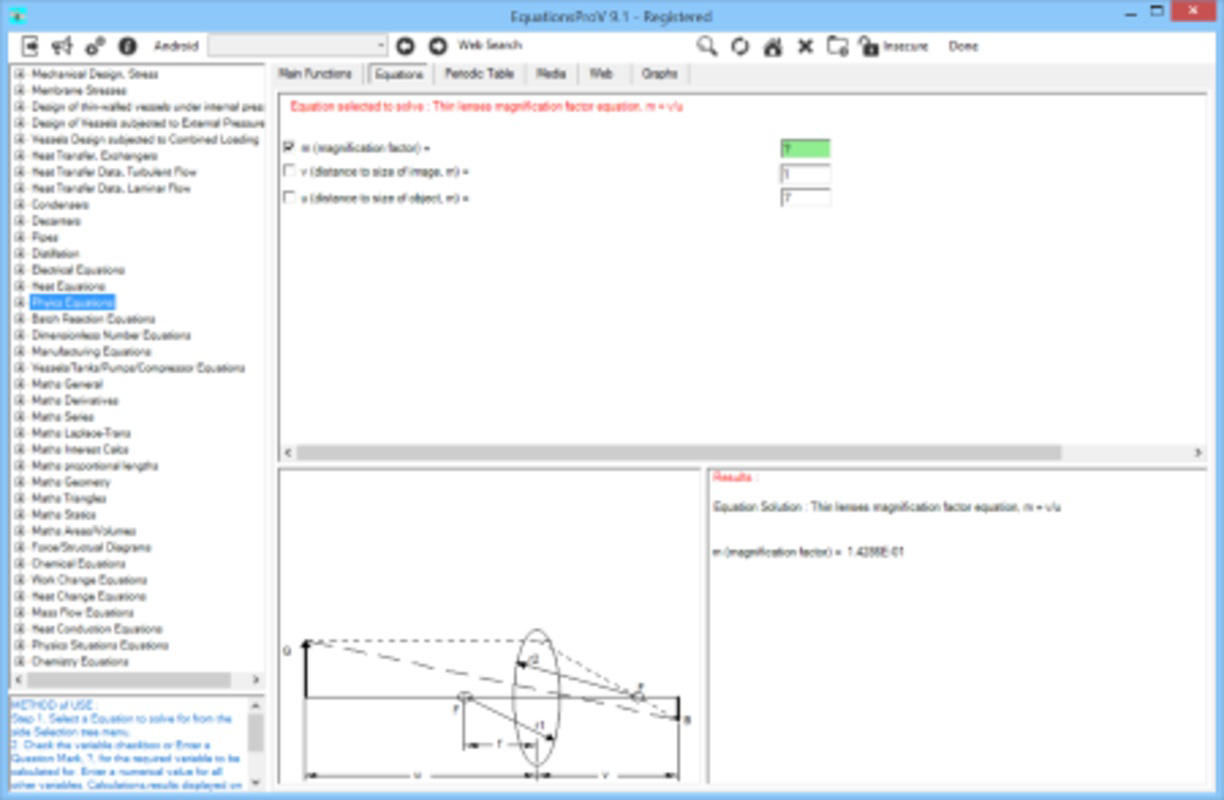Click the exit door icon in toolbar

(30, 46)
